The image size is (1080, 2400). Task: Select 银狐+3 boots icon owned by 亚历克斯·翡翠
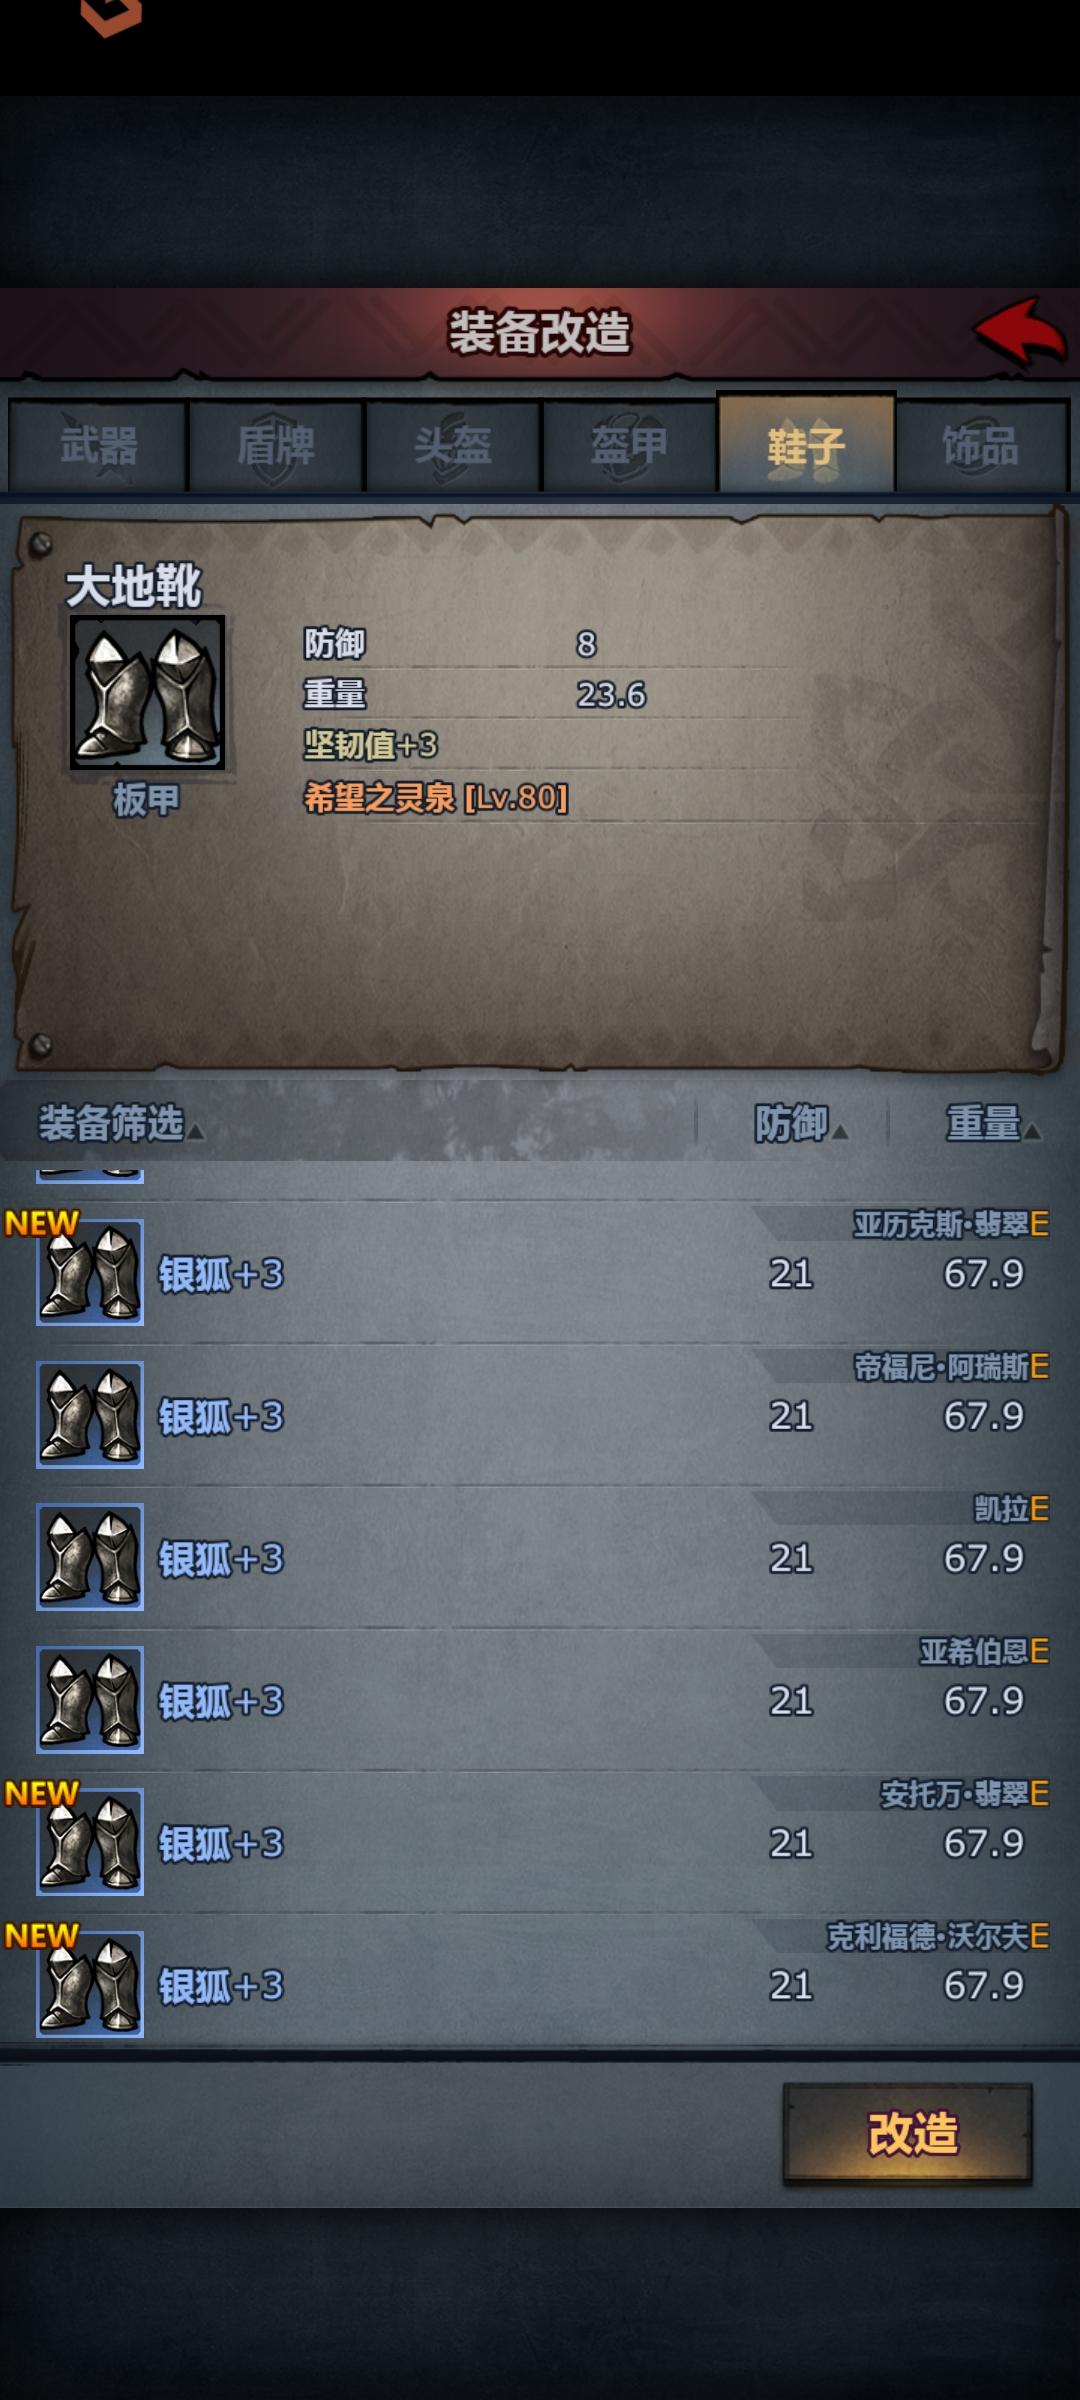pos(90,1273)
